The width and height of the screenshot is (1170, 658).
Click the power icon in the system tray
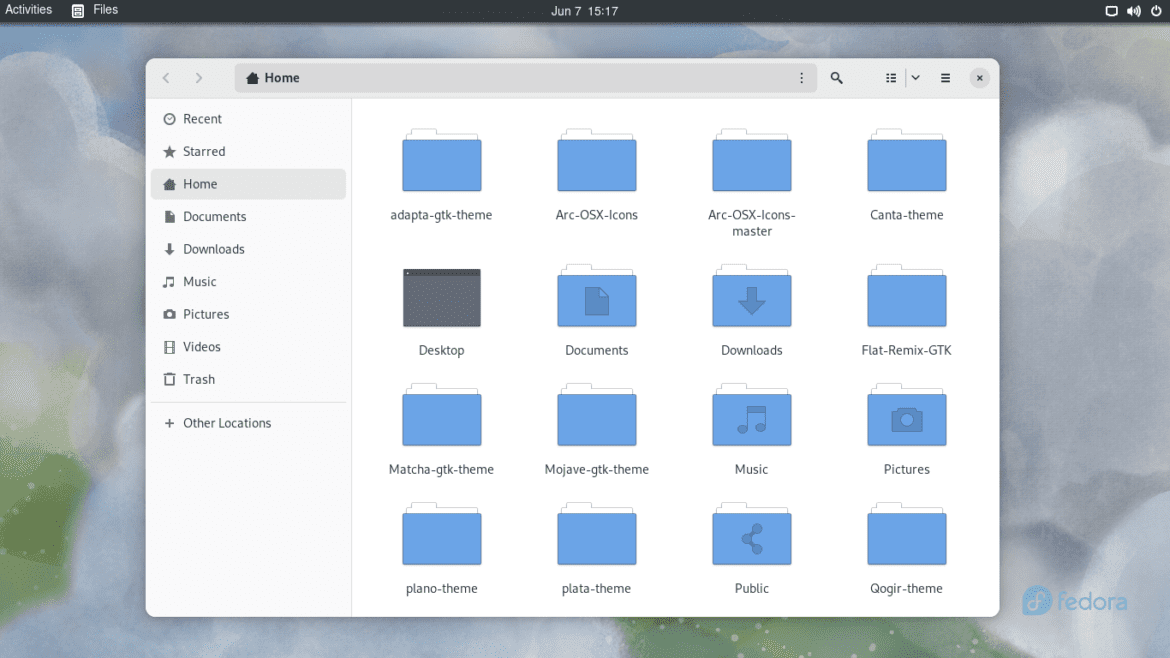[1155, 11]
